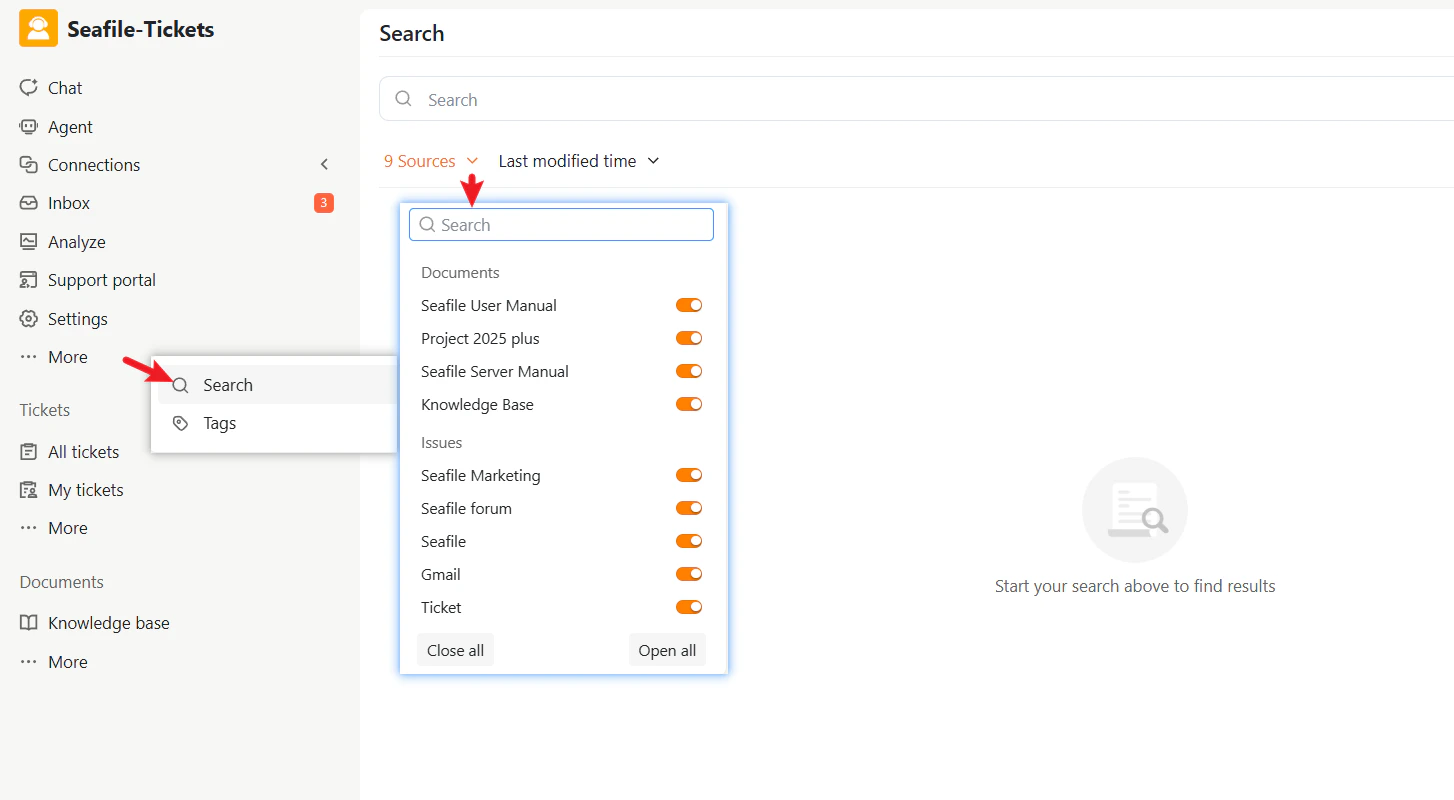Click the Open all button

click(667, 650)
